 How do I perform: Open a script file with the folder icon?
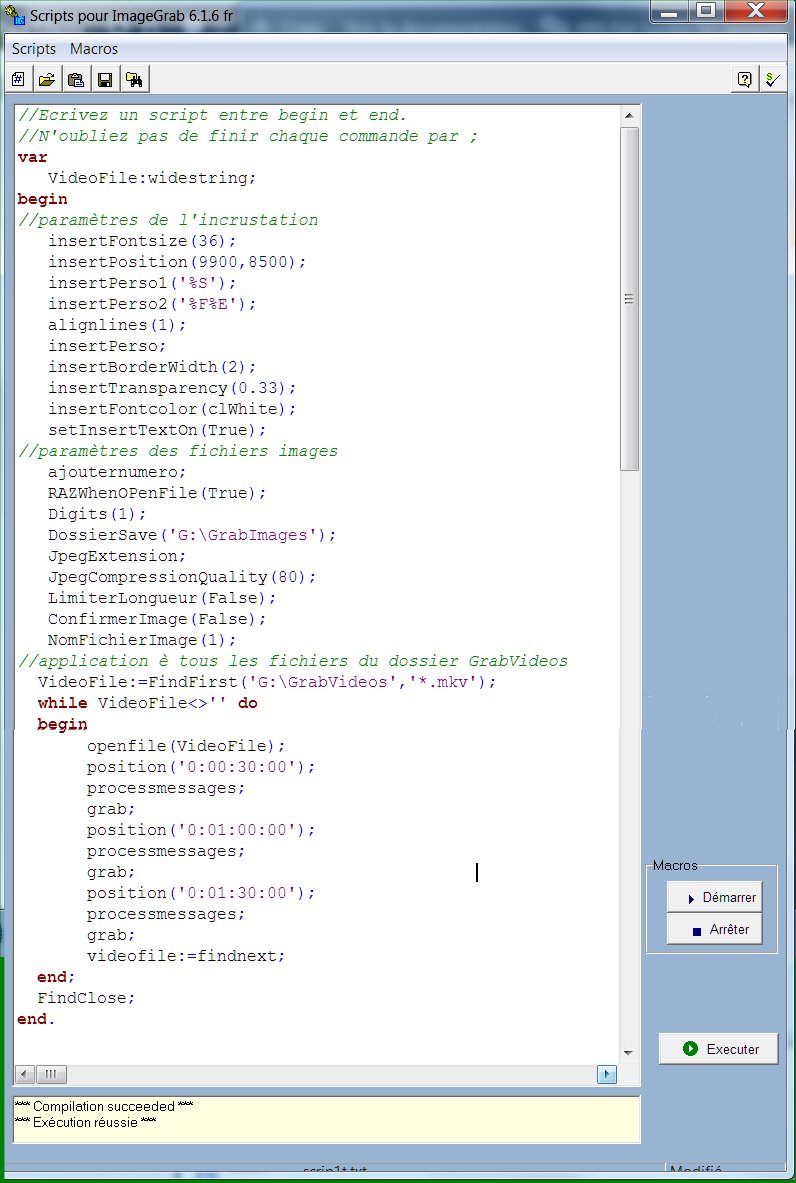(46, 80)
